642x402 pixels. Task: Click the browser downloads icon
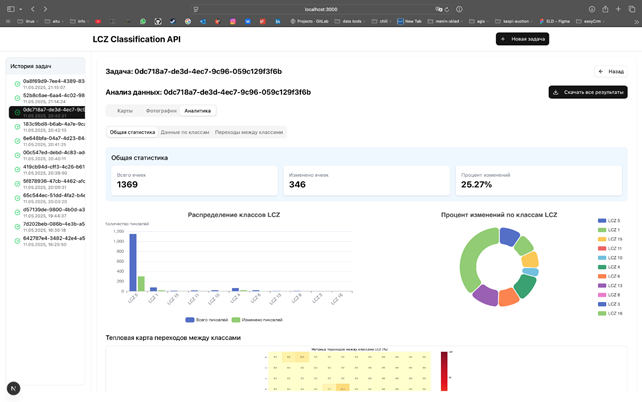591,9
